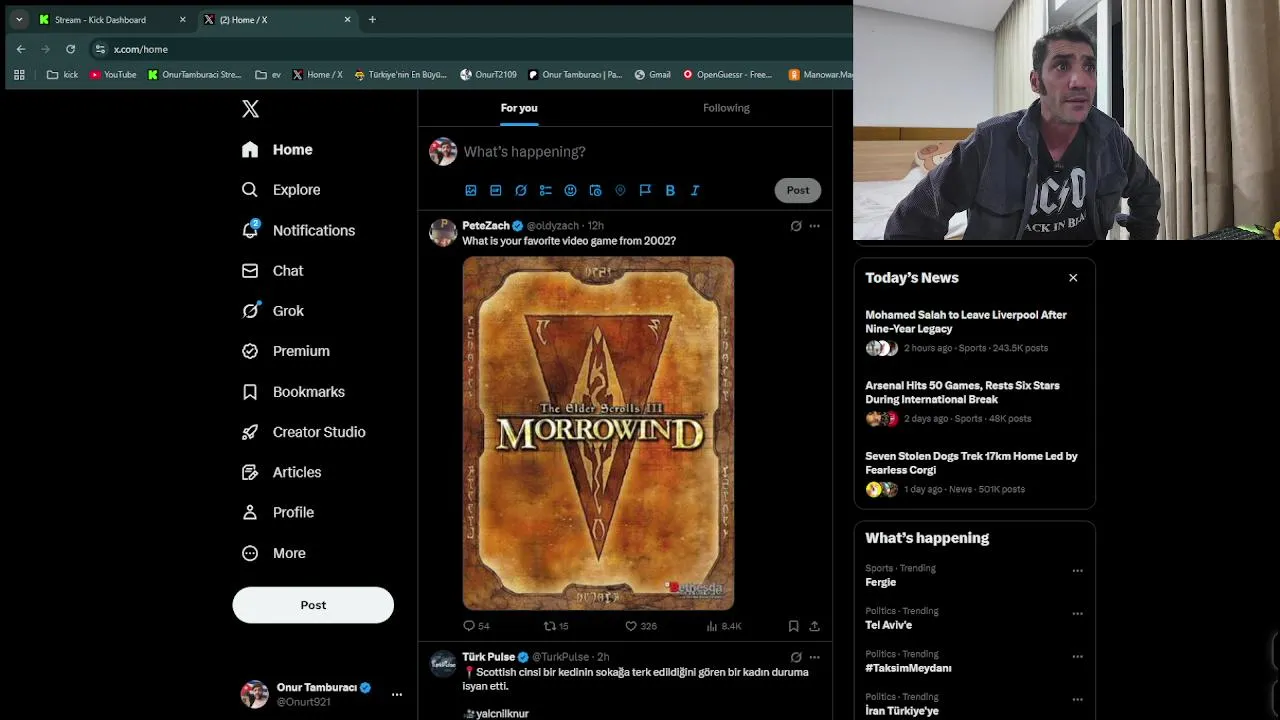
Task: Open Mohamed Salah to Leave Liverpool story
Action: point(974,331)
